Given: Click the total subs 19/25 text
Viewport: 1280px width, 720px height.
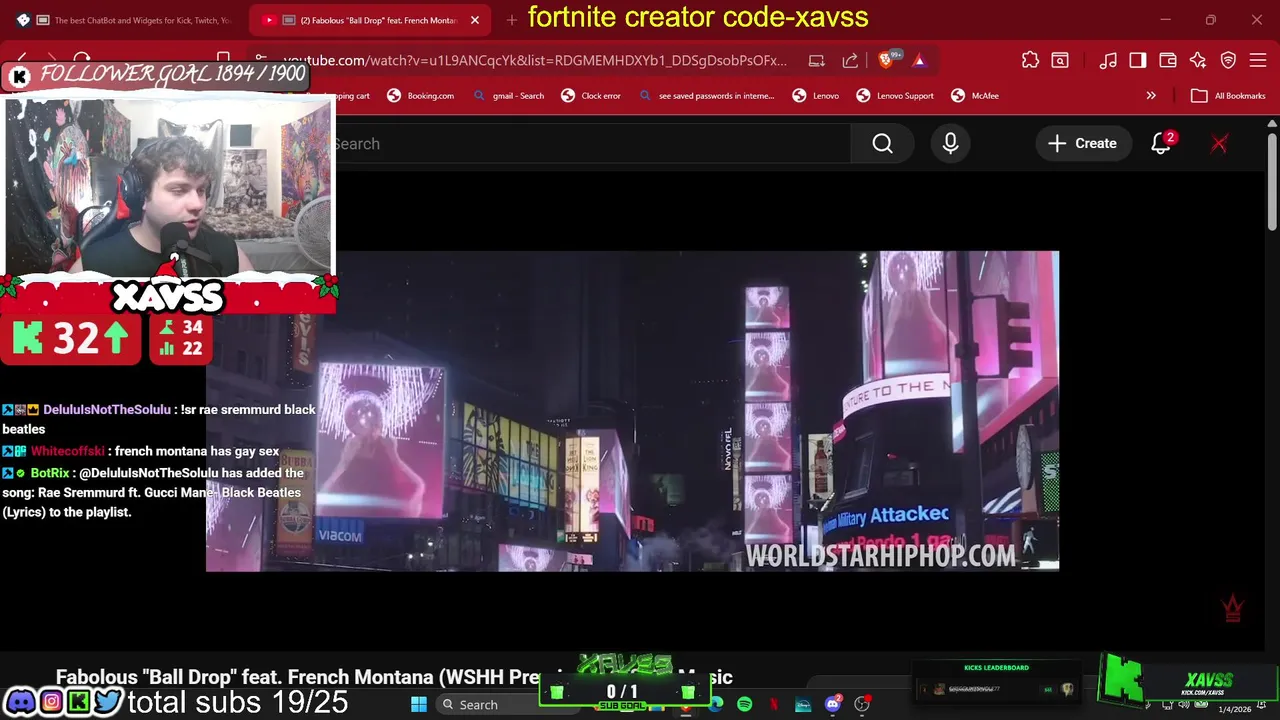Looking at the screenshot, I should (238, 702).
